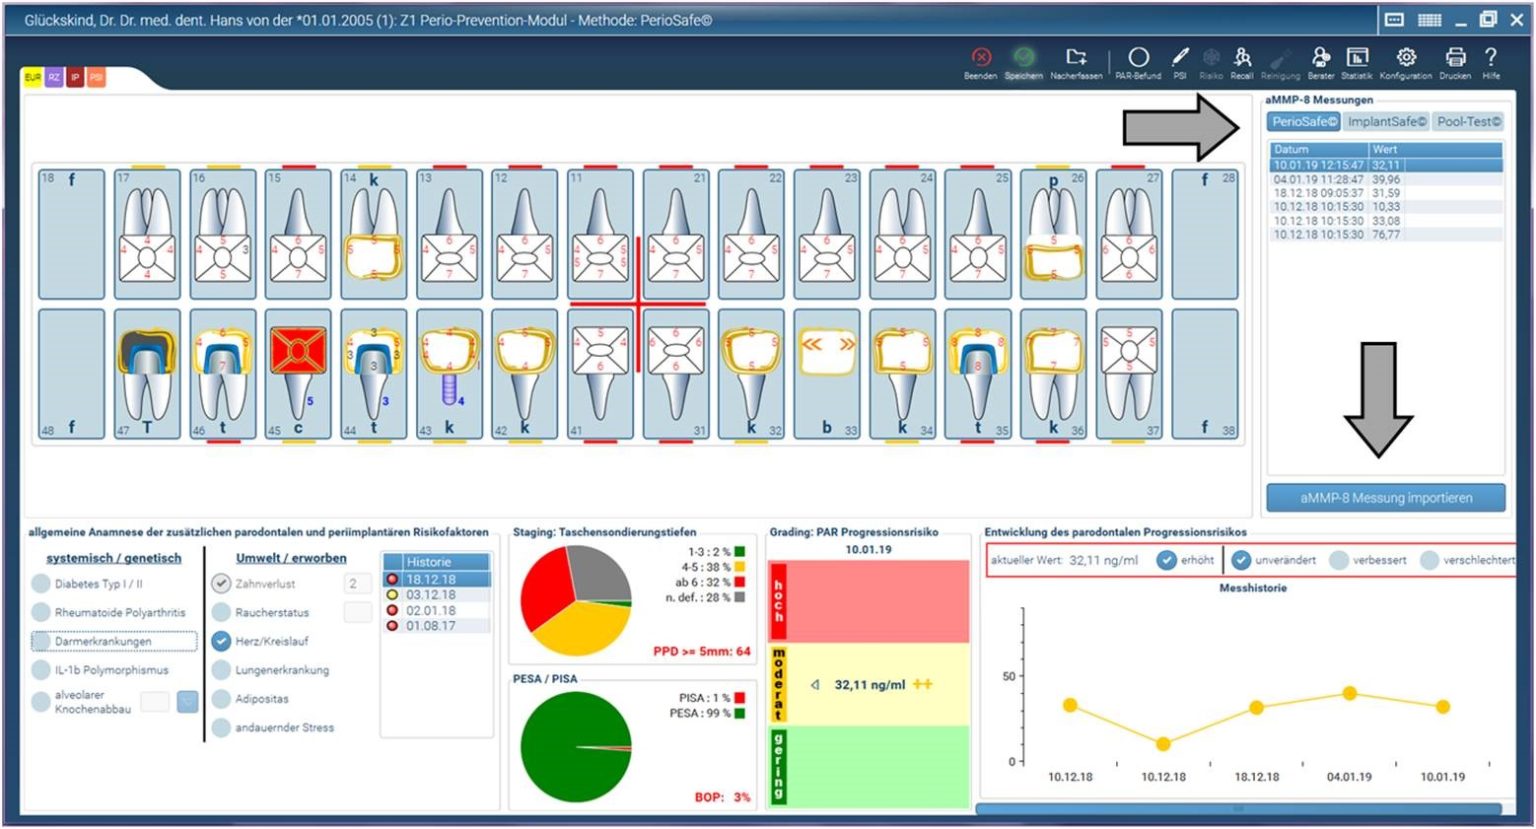The width and height of the screenshot is (1536, 829).
Task: Click the yellow EUR badge icon
Action: point(33,77)
